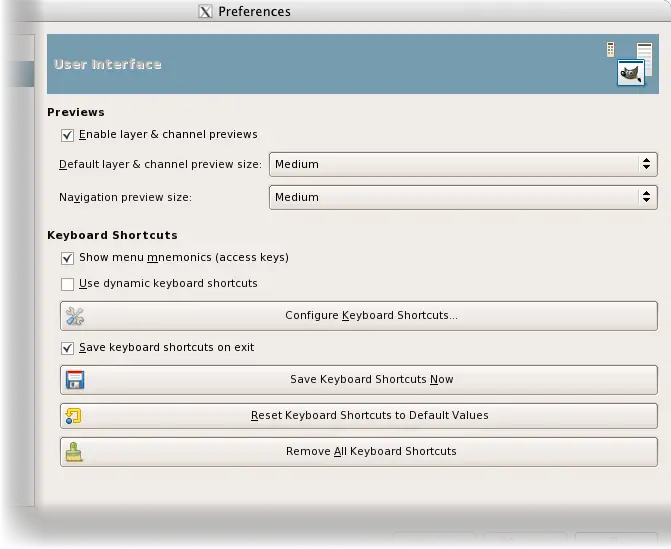
Task: Uncheck Show menu mnemonics (access keys)
Action: click(x=68, y=258)
